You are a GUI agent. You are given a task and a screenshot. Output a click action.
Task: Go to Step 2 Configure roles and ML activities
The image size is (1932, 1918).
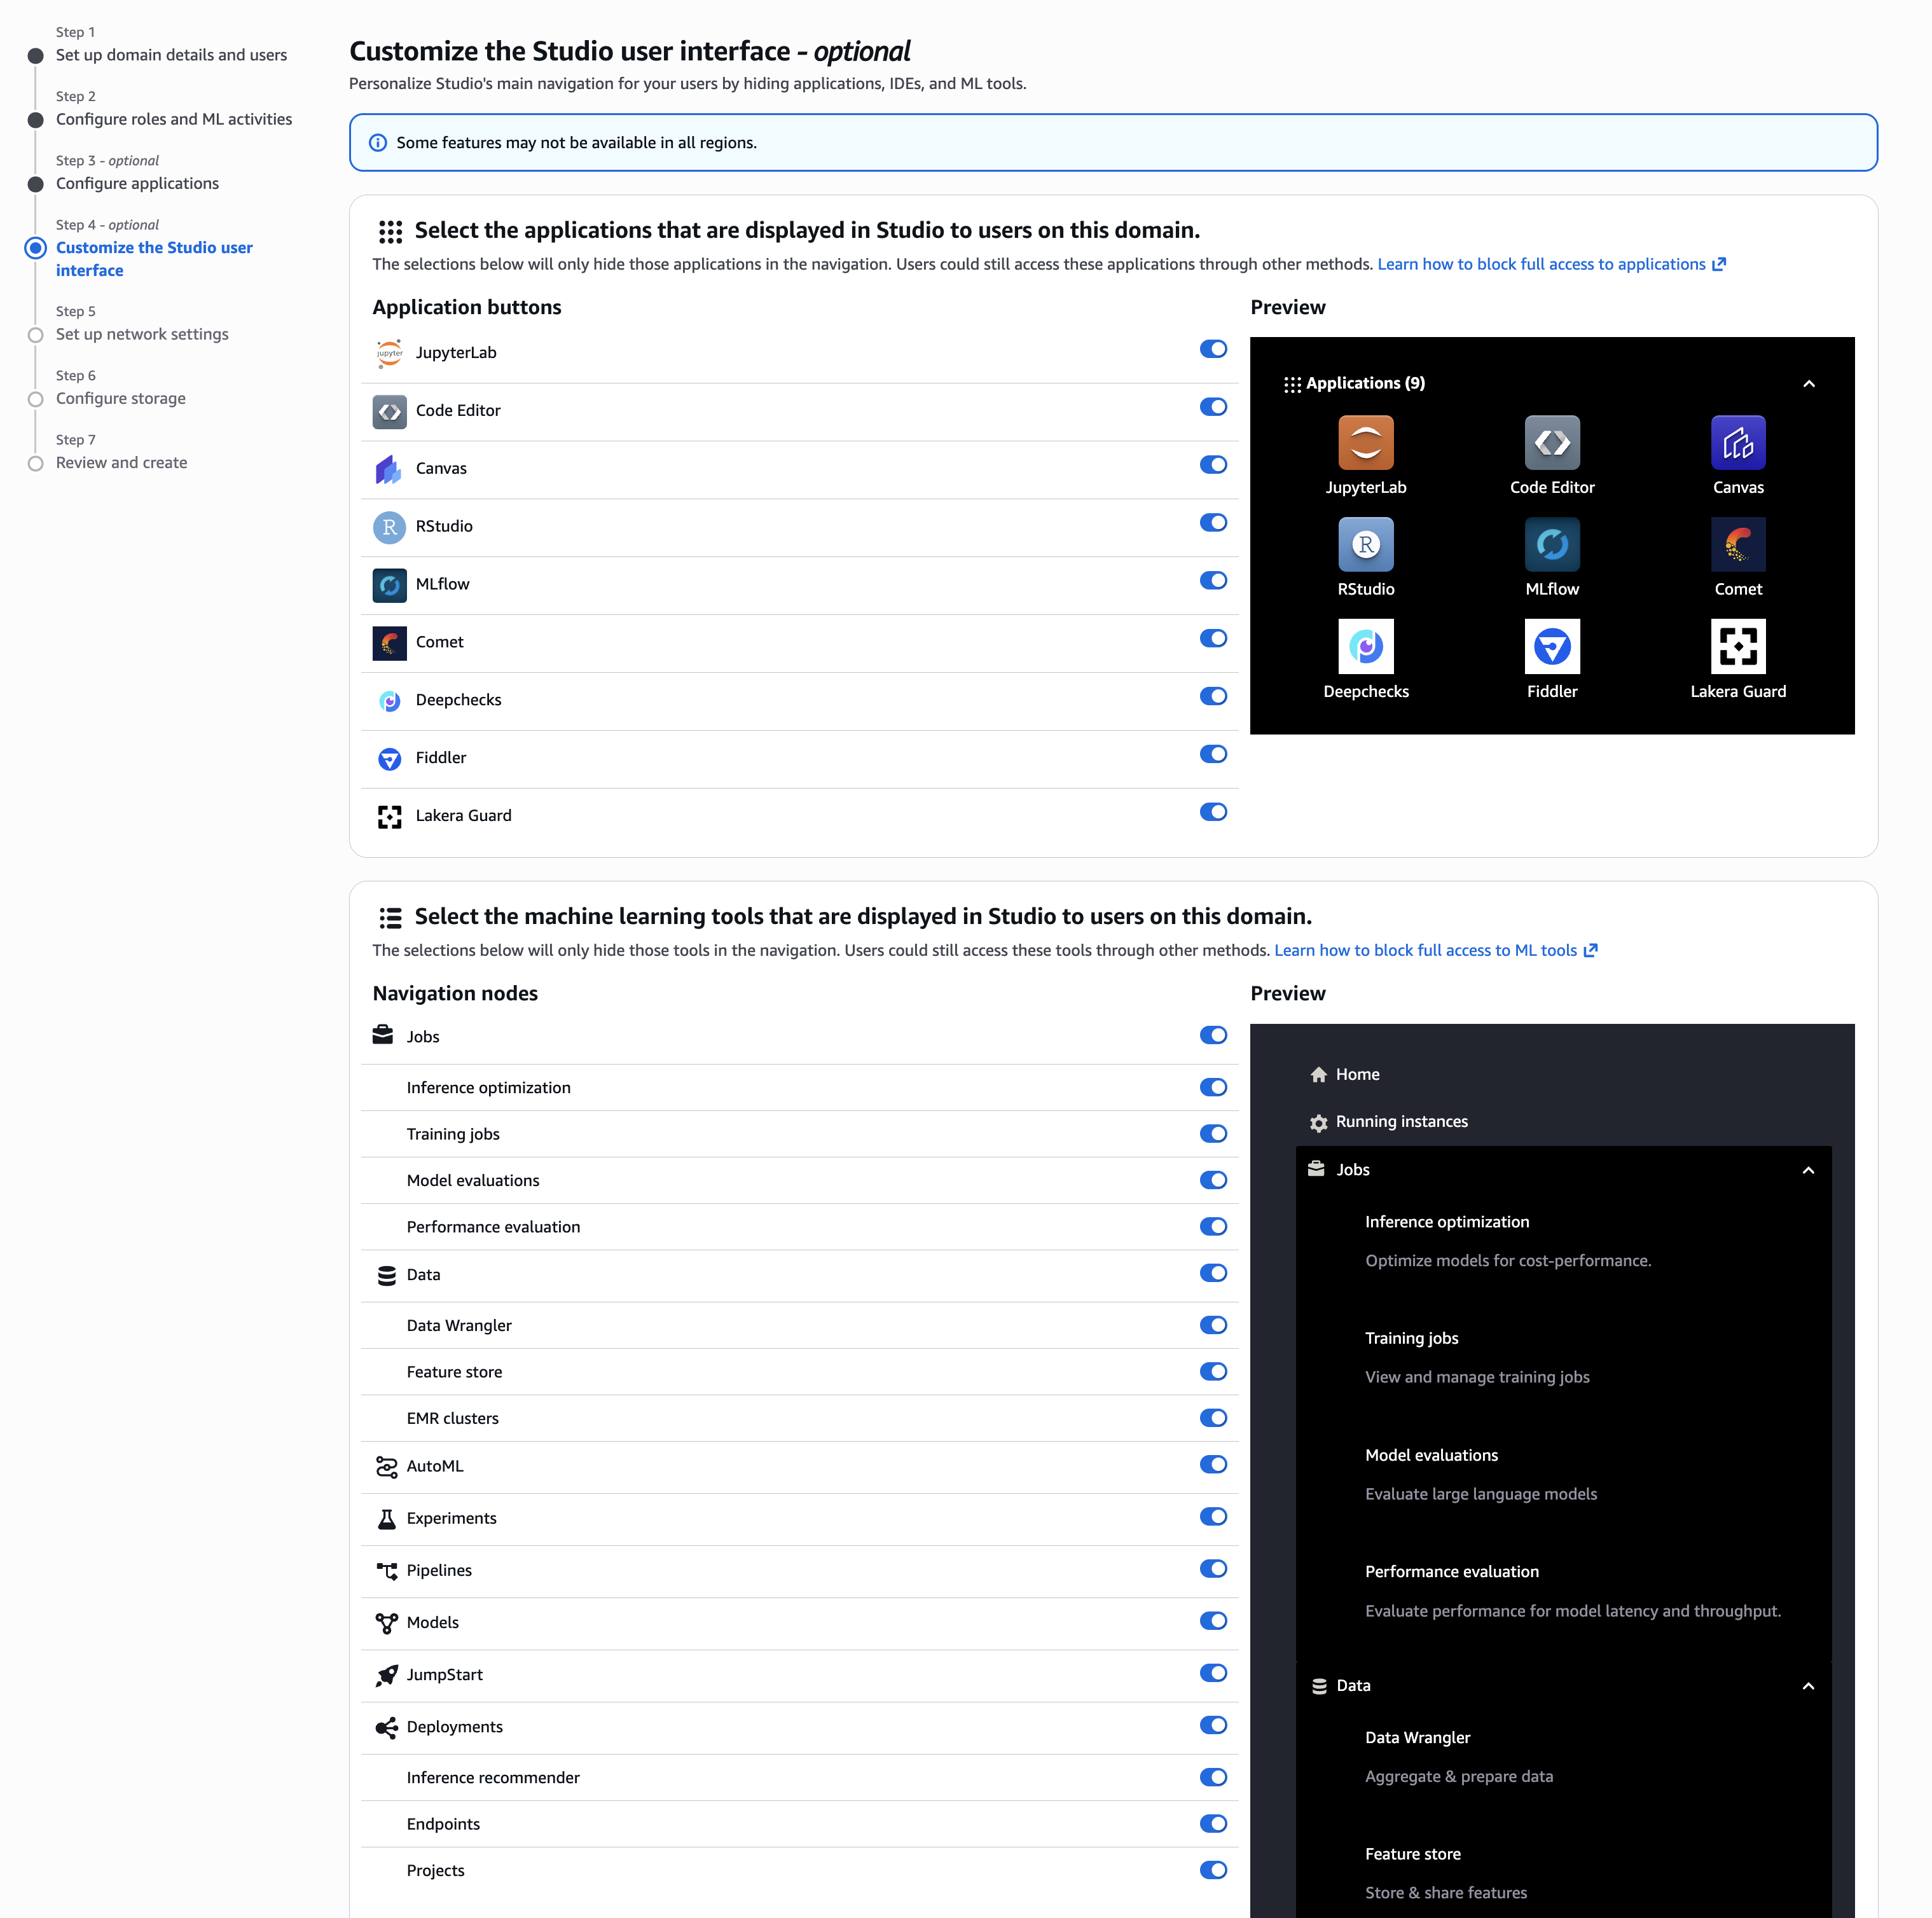click(x=174, y=119)
